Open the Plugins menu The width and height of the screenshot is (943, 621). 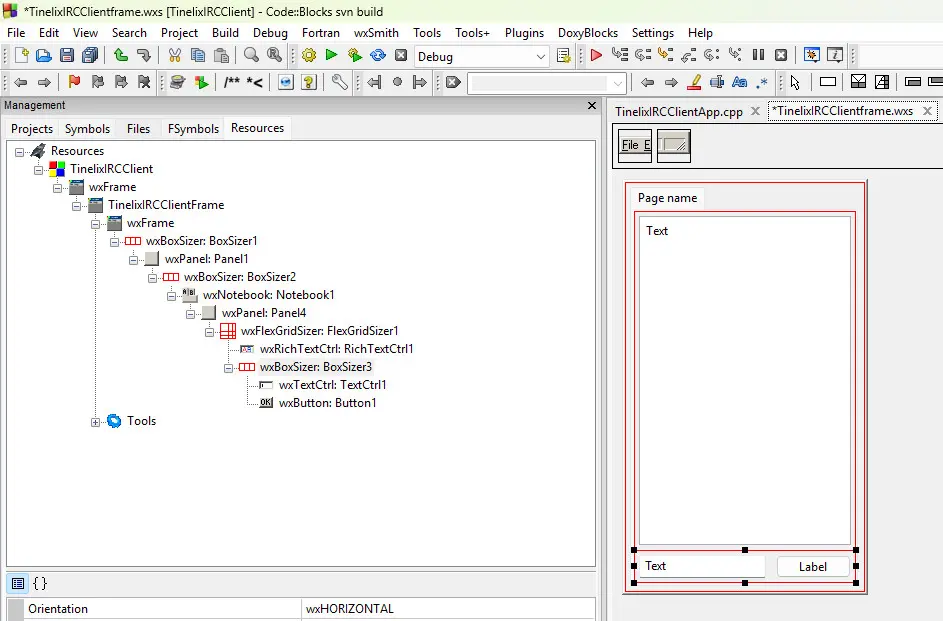[524, 32]
